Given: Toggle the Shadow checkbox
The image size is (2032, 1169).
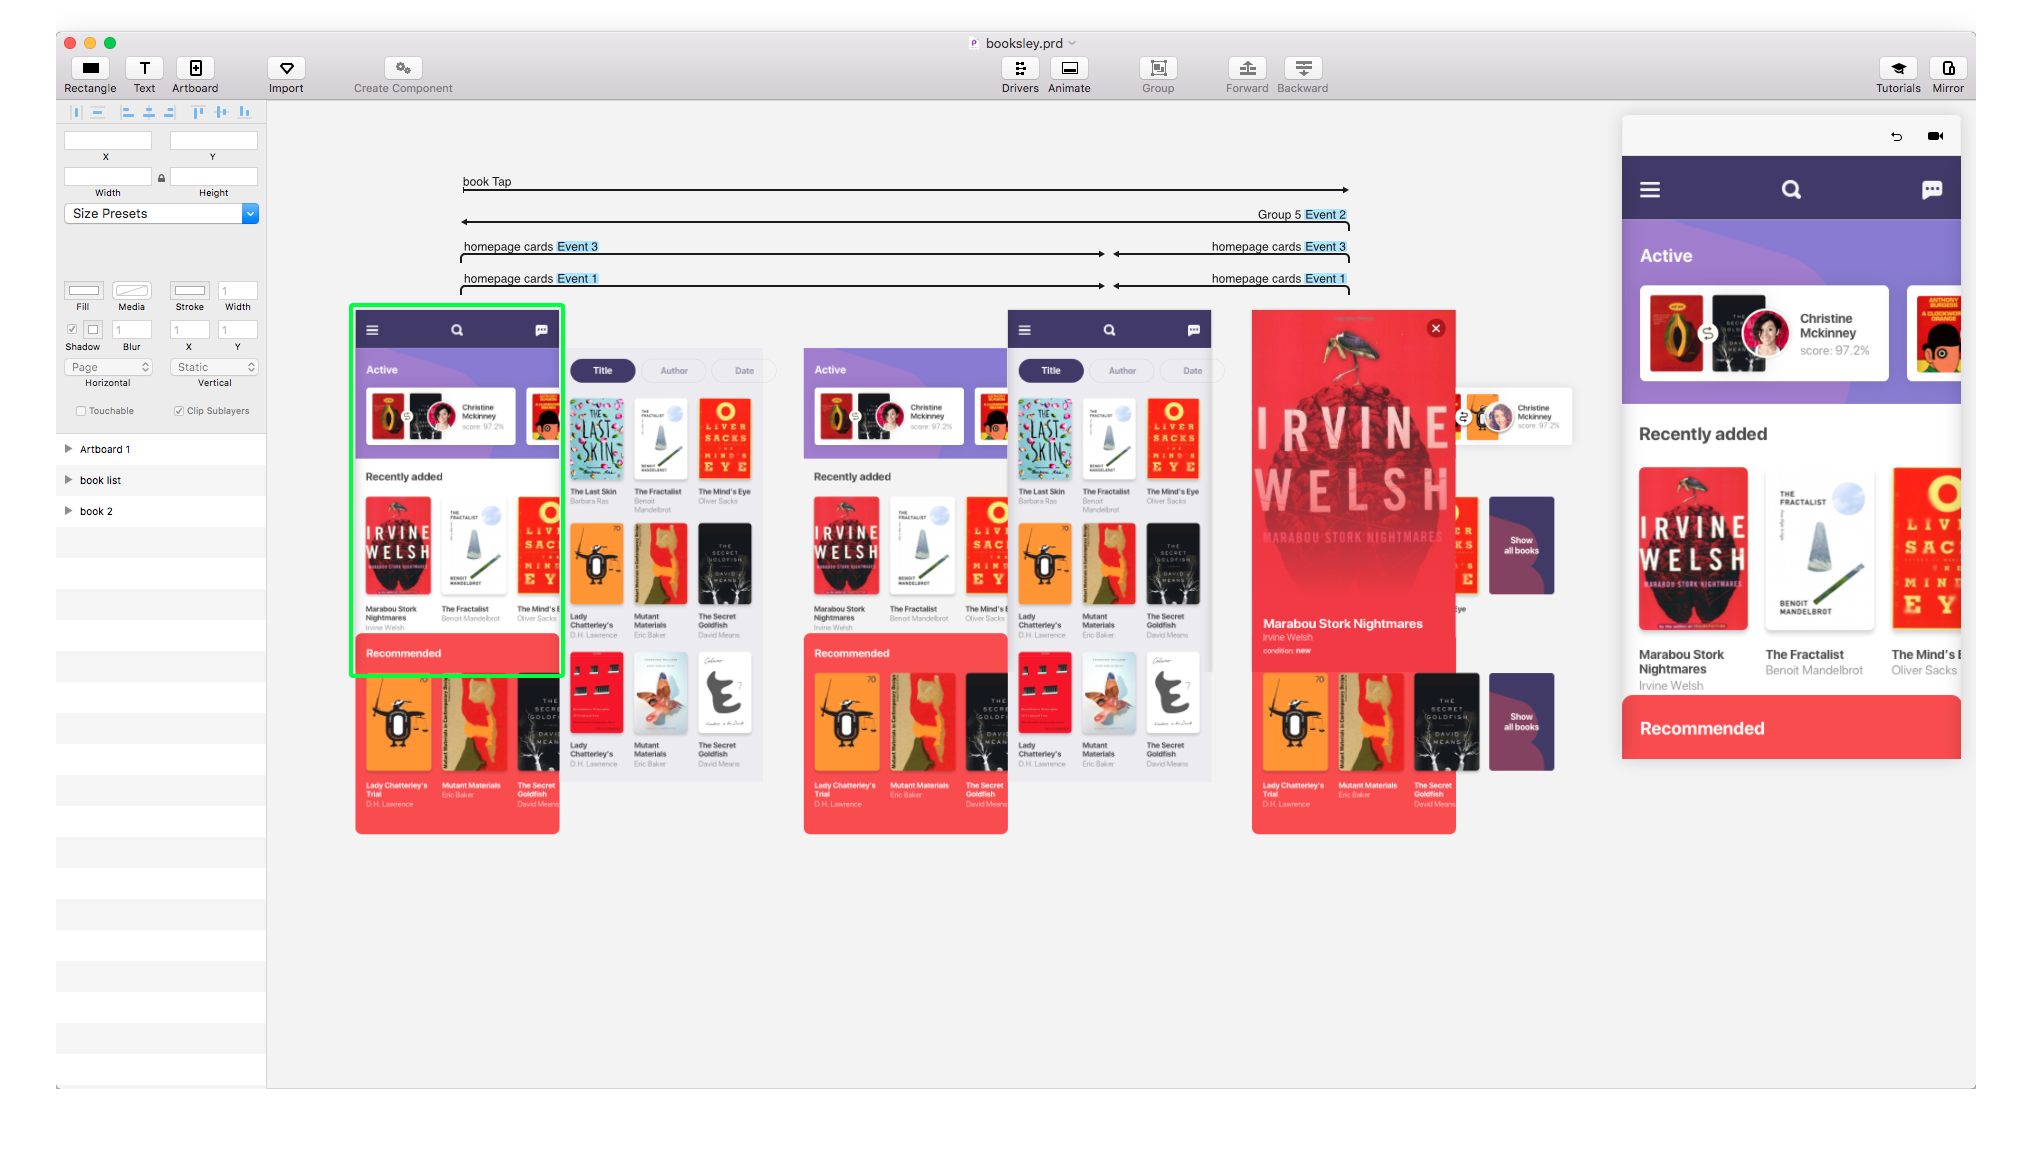Looking at the screenshot, I should tap(72, 329).
